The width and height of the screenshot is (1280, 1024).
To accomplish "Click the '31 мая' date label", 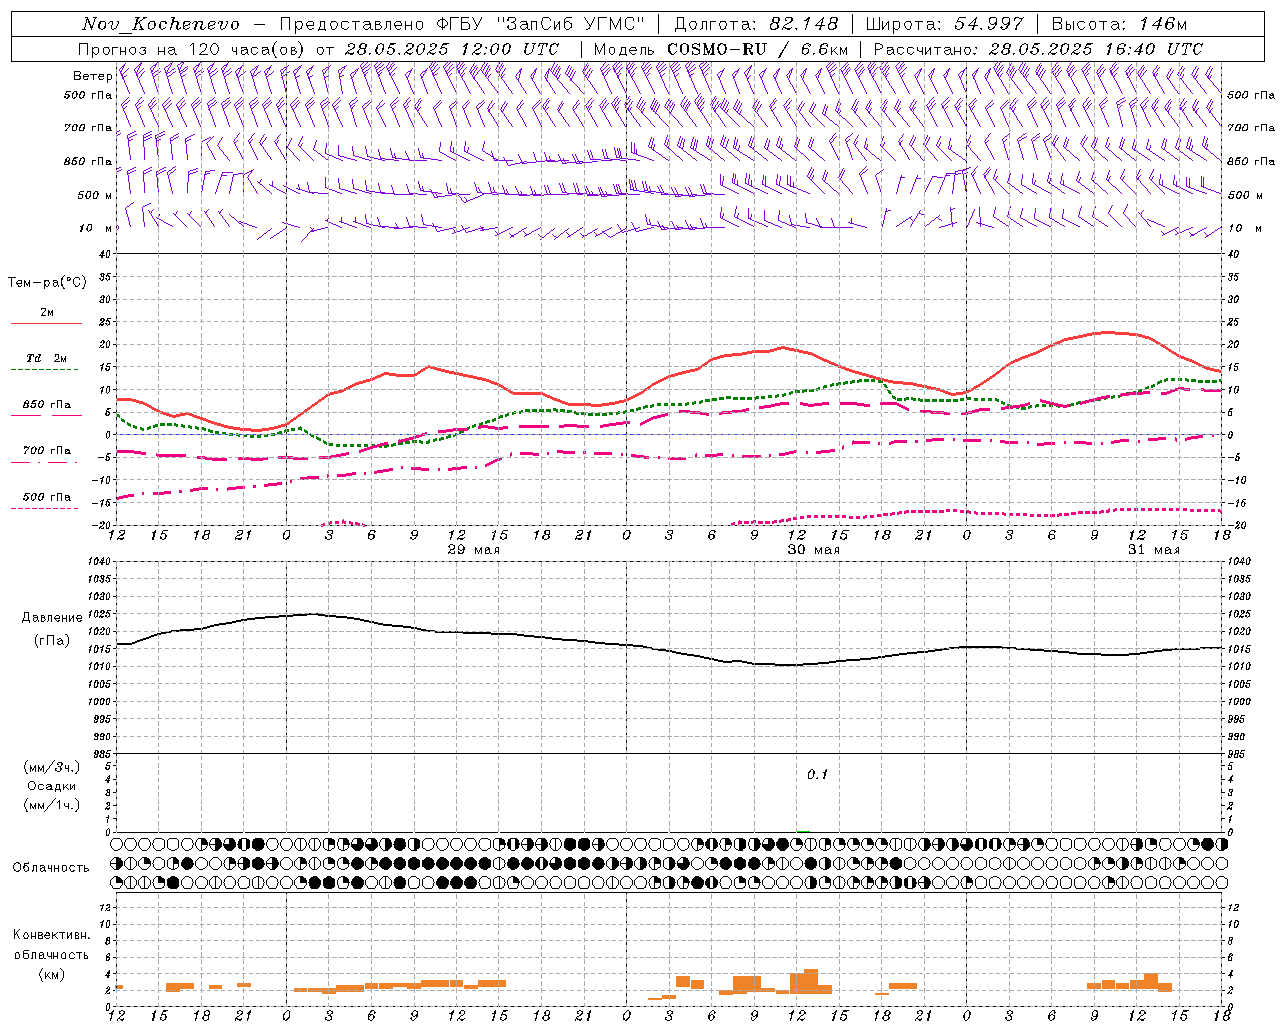I will (x=1154, y=550).
